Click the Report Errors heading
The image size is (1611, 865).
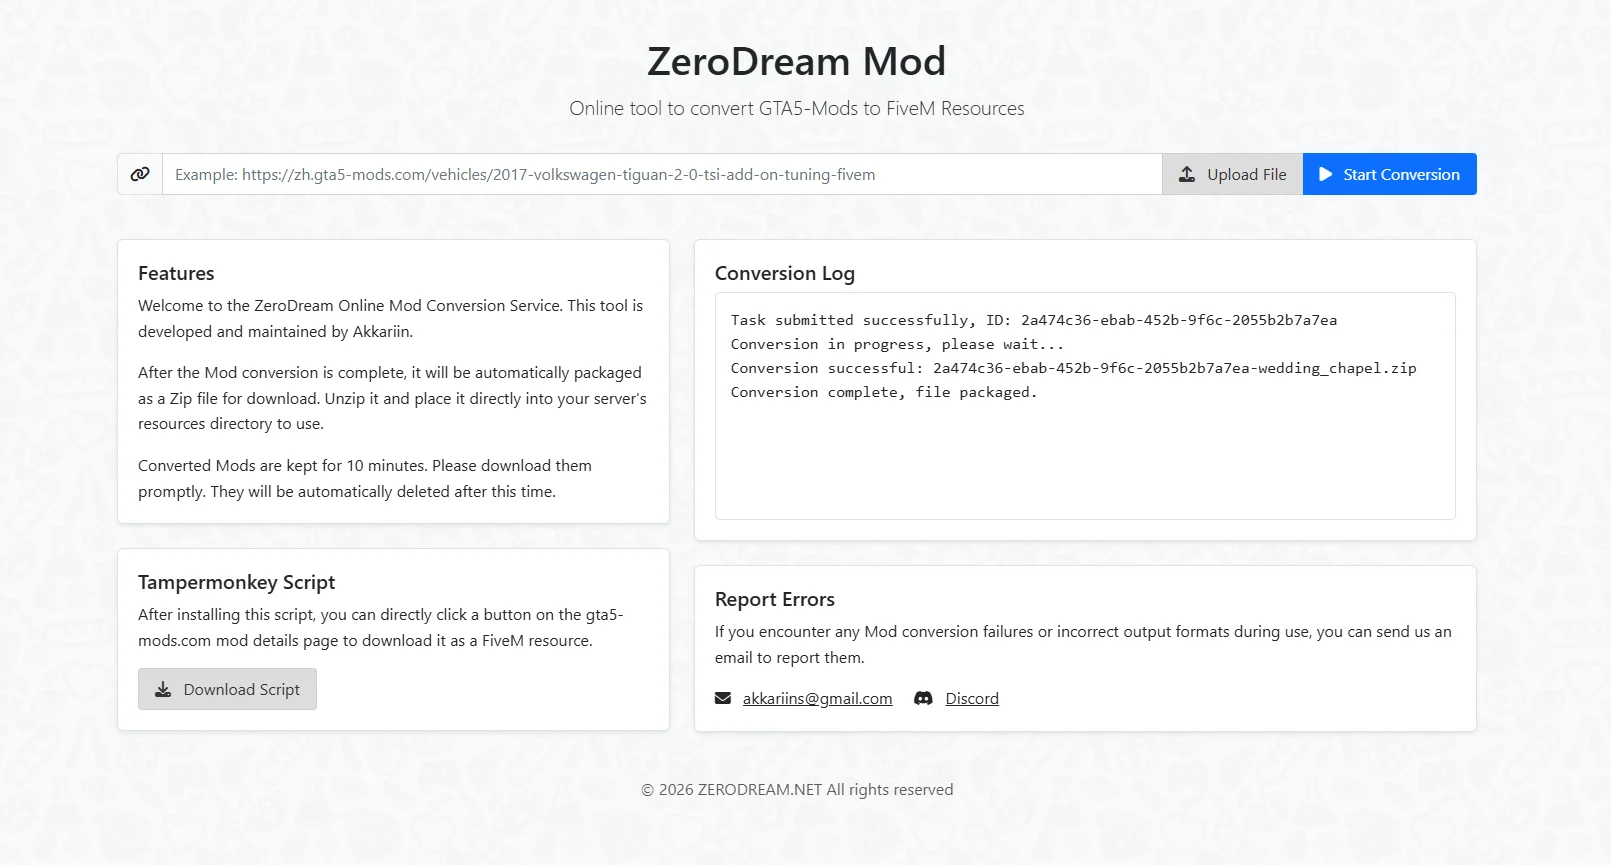(774, 600)
